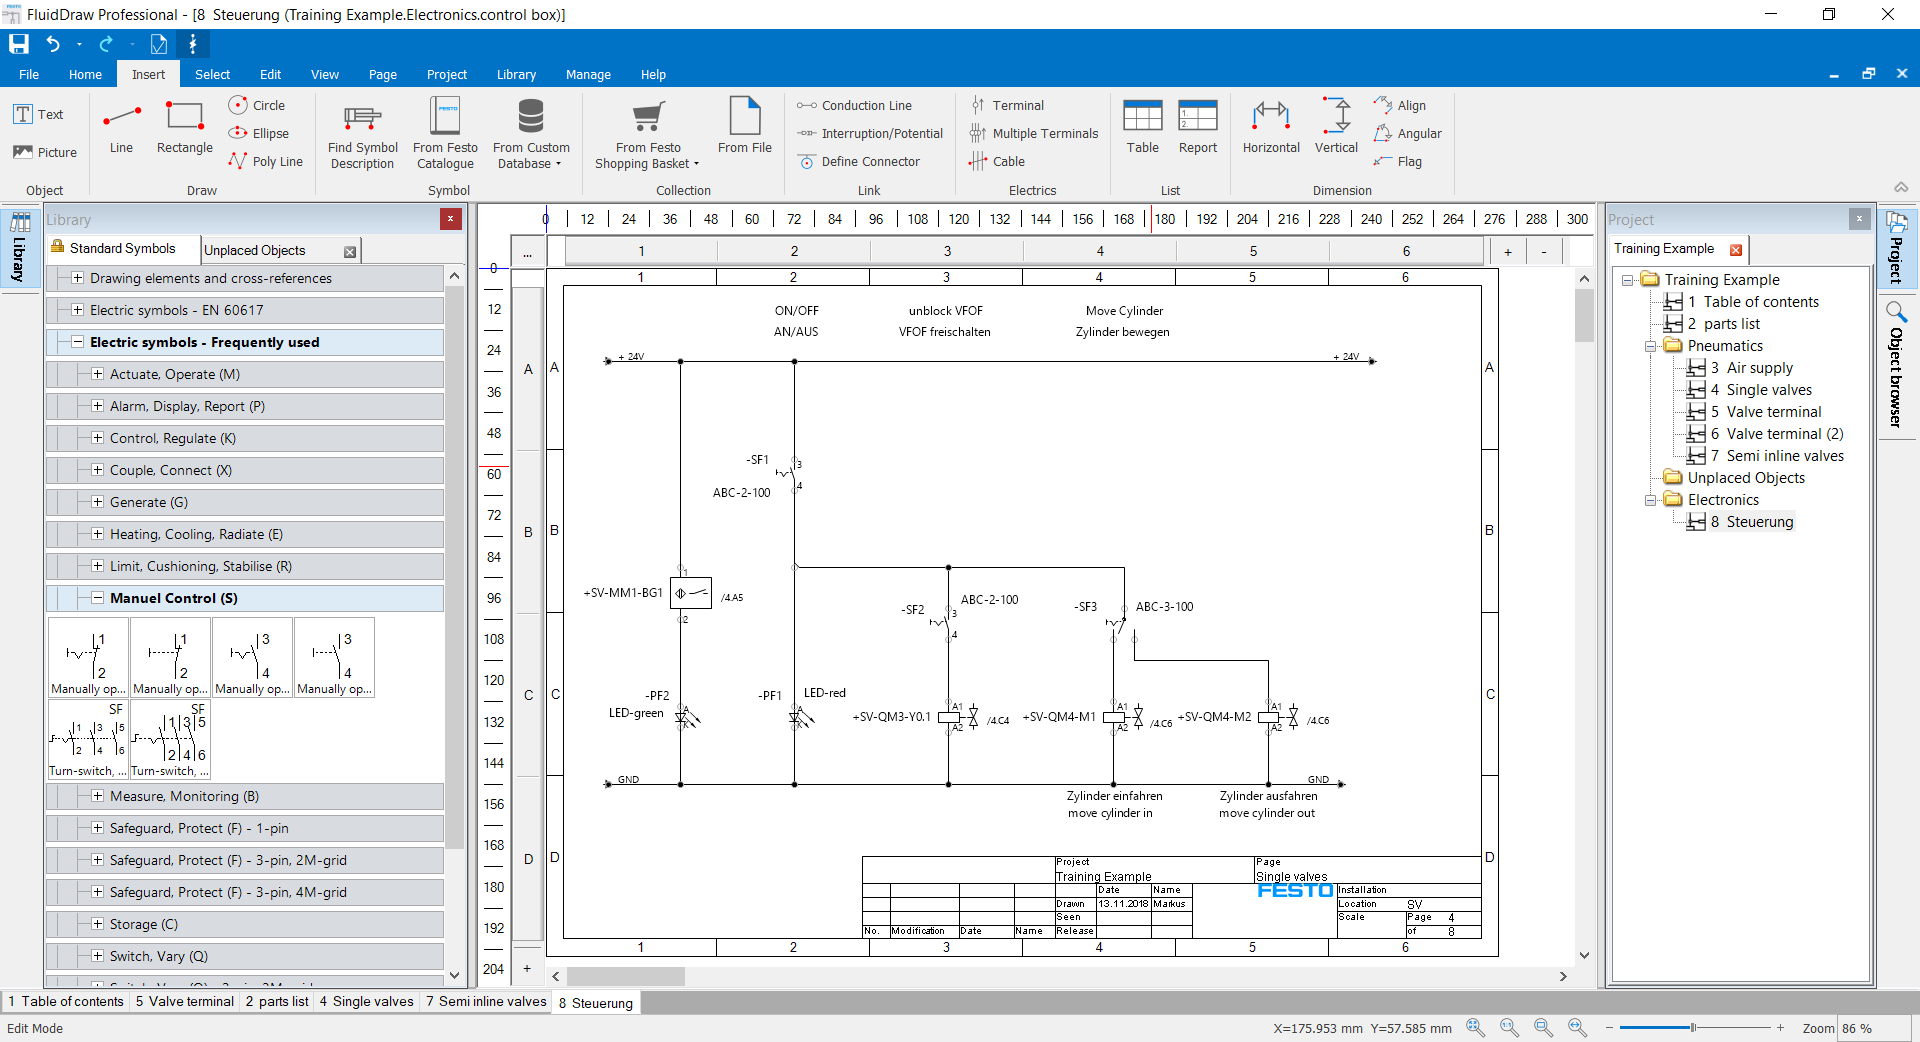Open the File menu
The image size is (1920, 1042).
point(29,75)
